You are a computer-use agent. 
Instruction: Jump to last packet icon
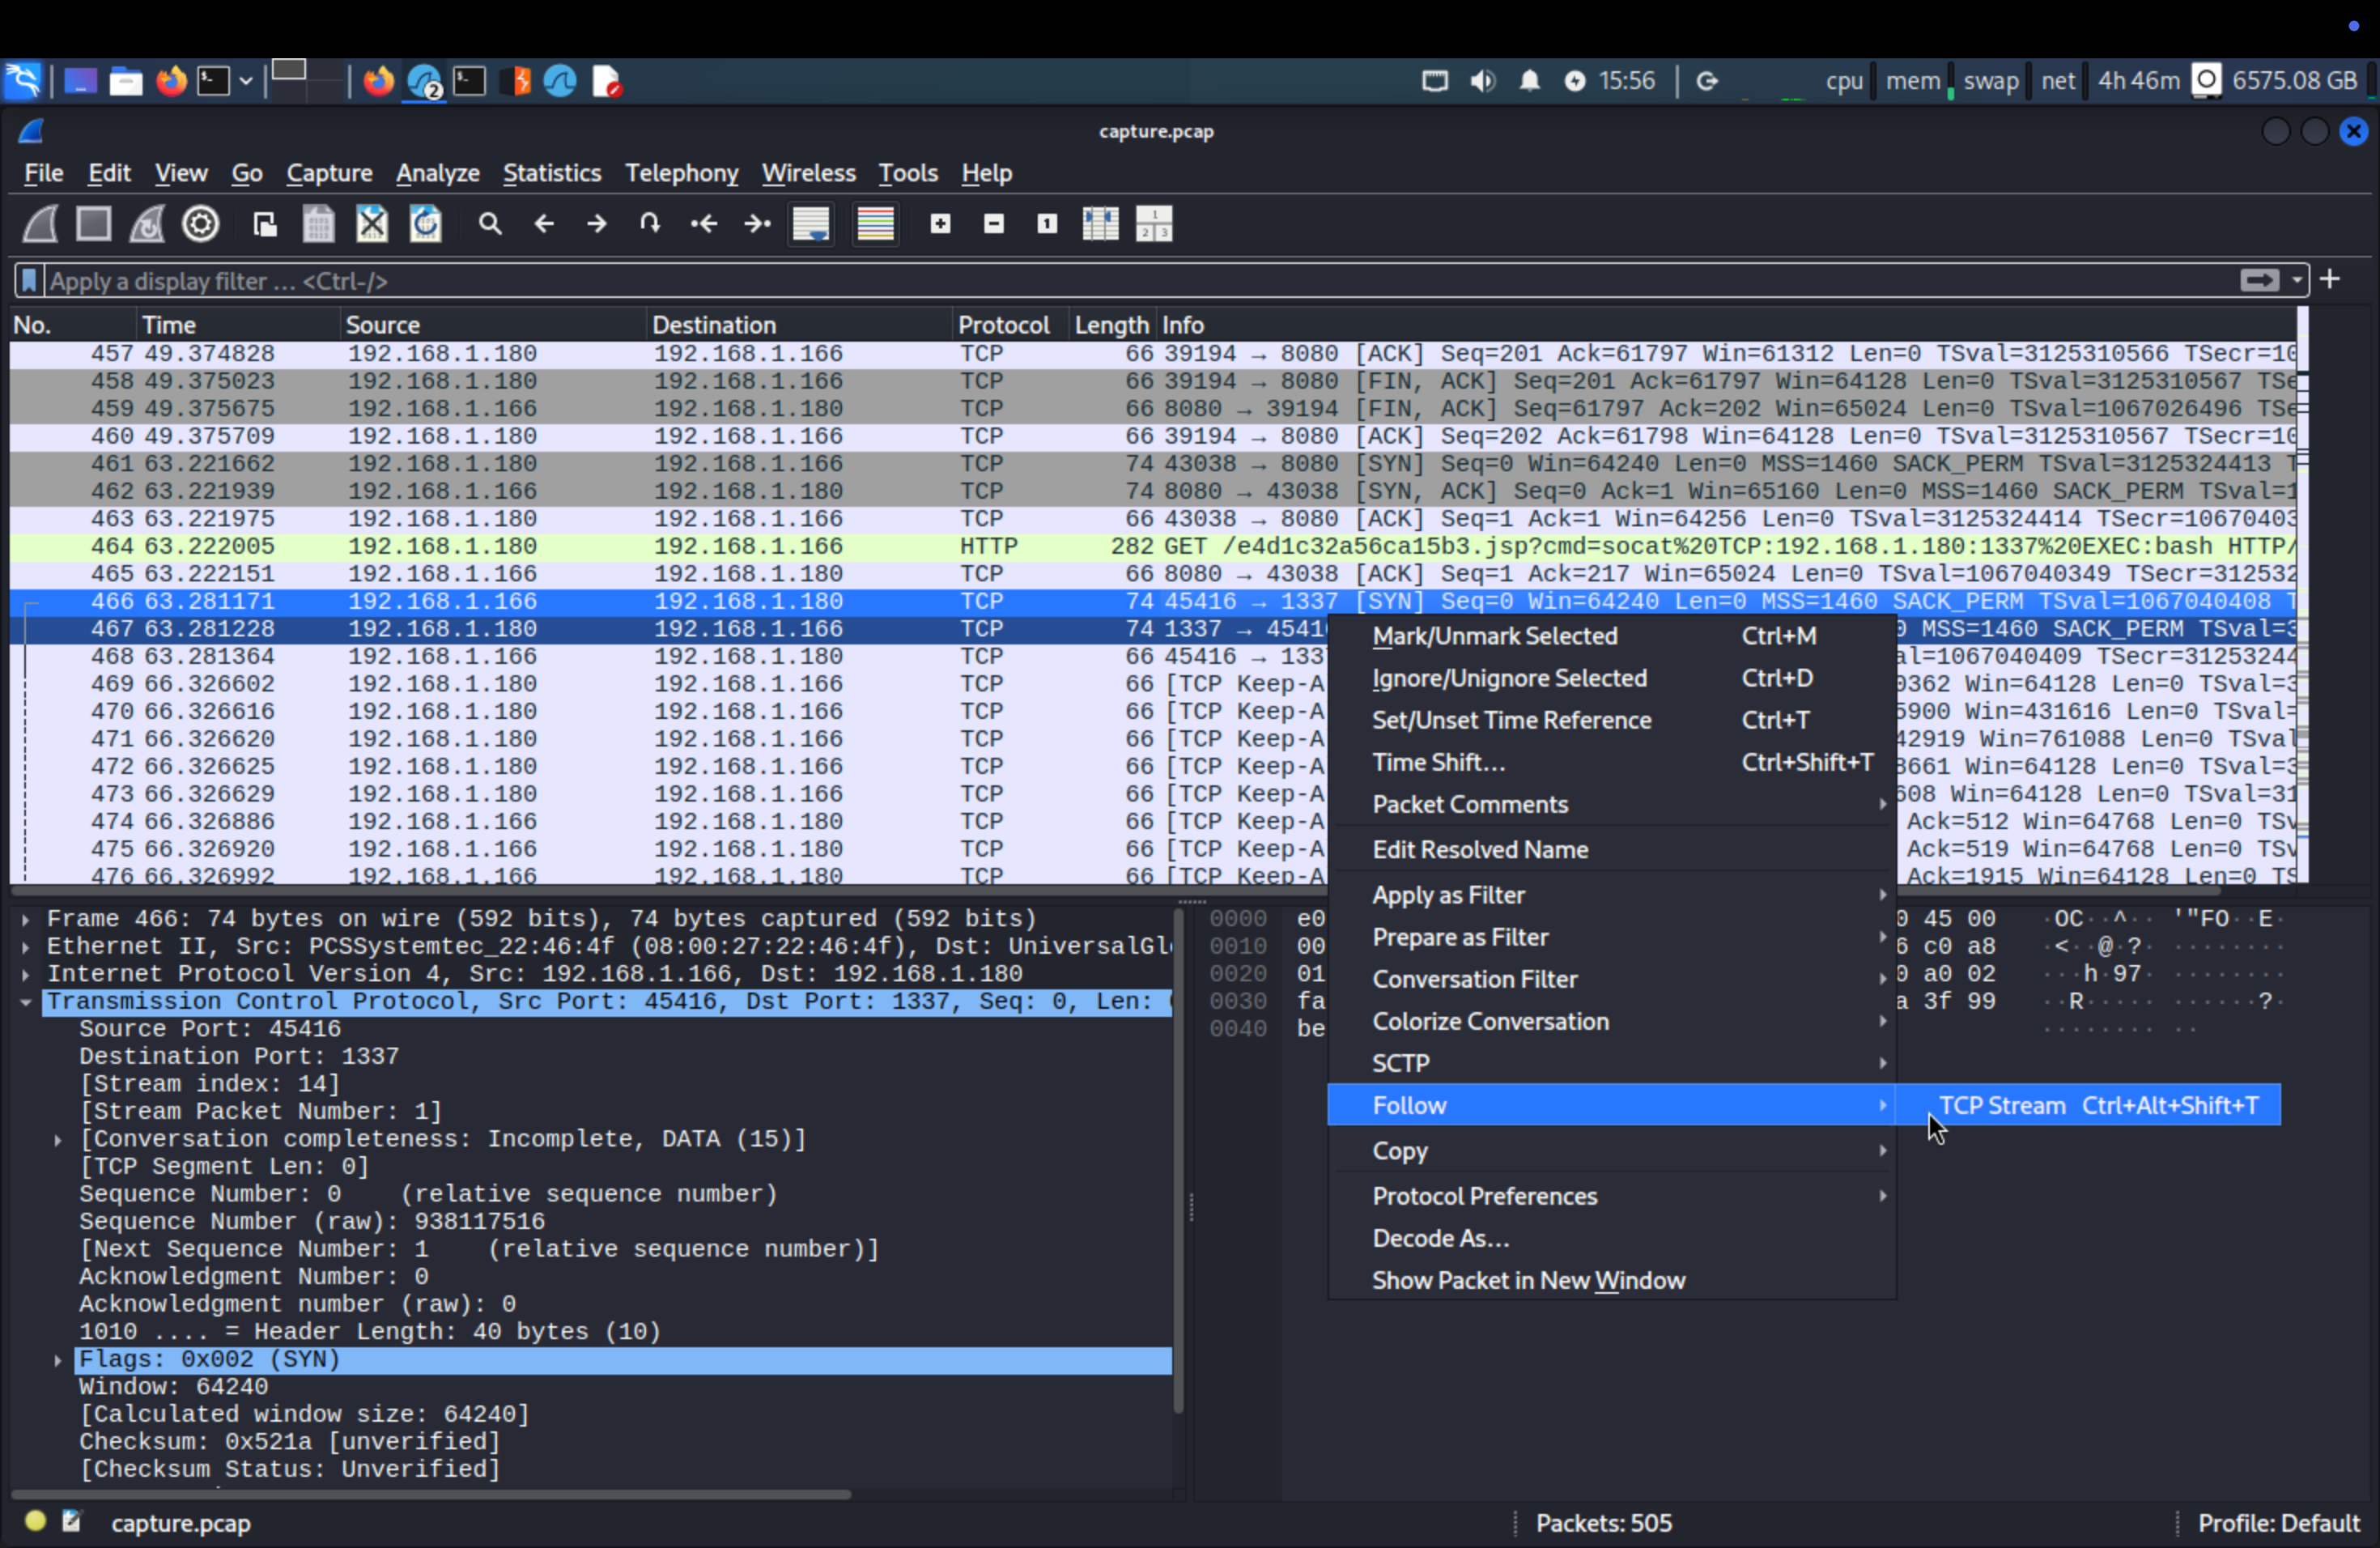(758, 223)
